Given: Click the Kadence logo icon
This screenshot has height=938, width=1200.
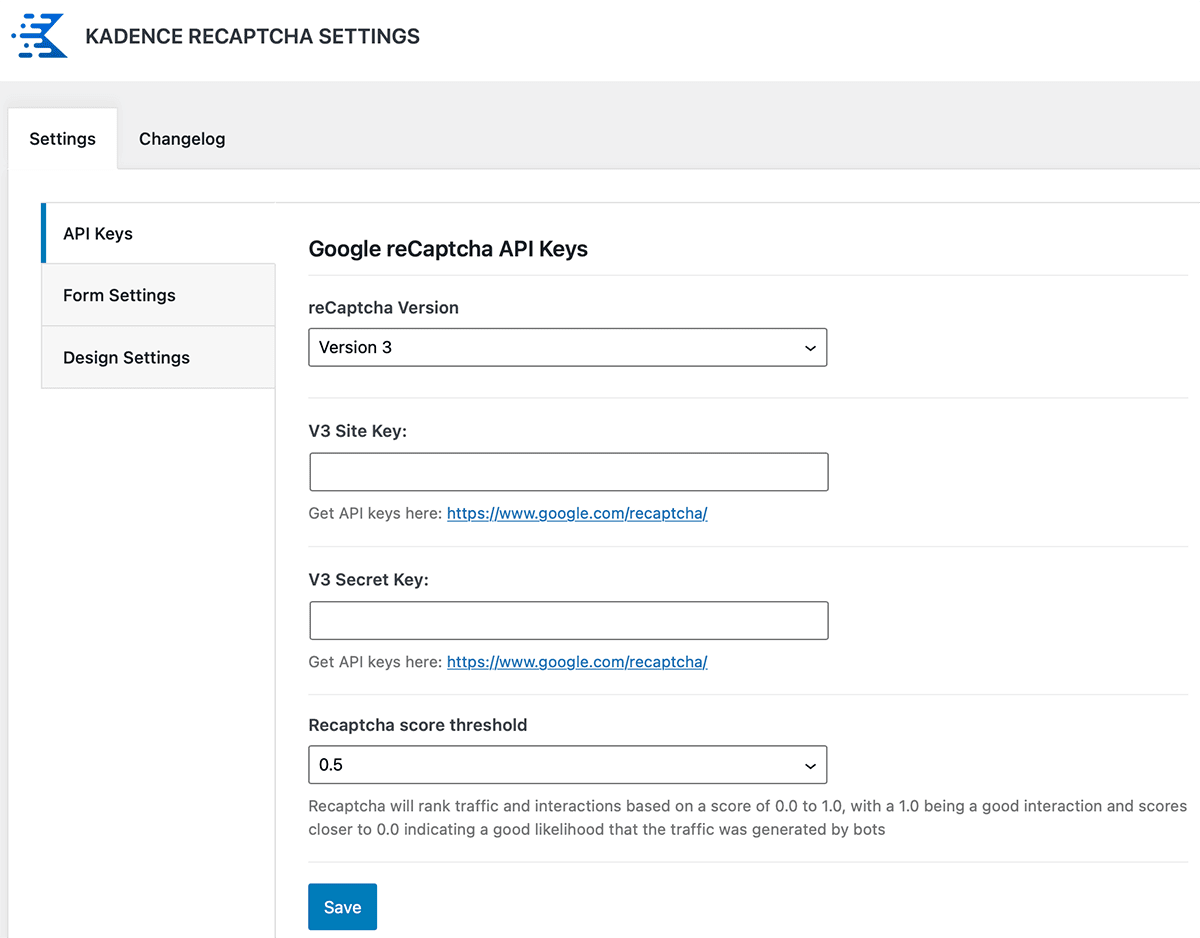Looking at the screenshot, I should coord(40,36).
